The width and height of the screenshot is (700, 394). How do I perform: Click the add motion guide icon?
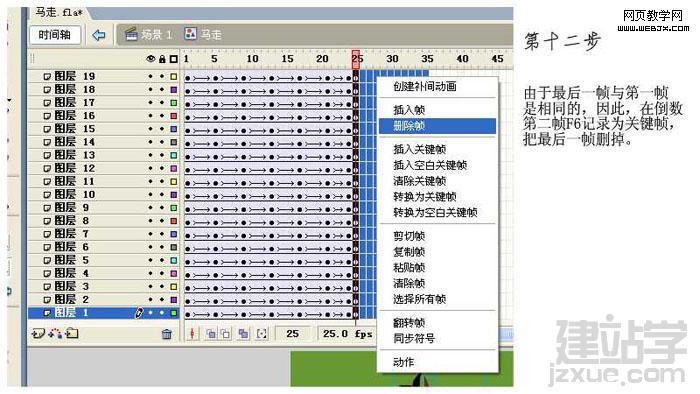(55, 333)
